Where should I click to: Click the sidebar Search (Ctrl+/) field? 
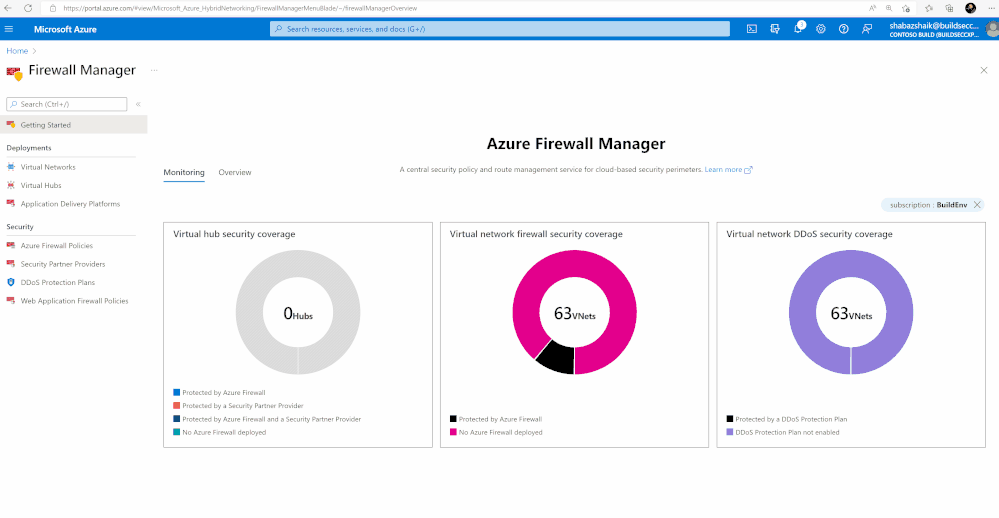click(x=67, y=104)
